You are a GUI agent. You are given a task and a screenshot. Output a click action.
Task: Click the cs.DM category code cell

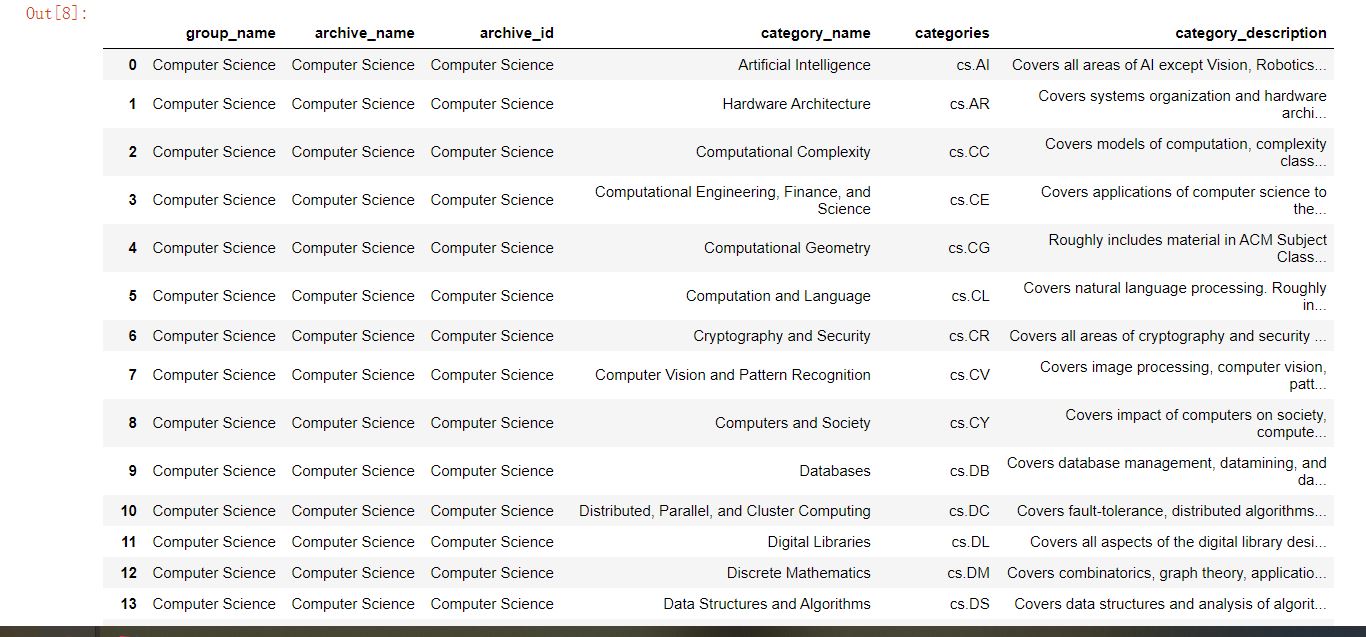point(968,573)
